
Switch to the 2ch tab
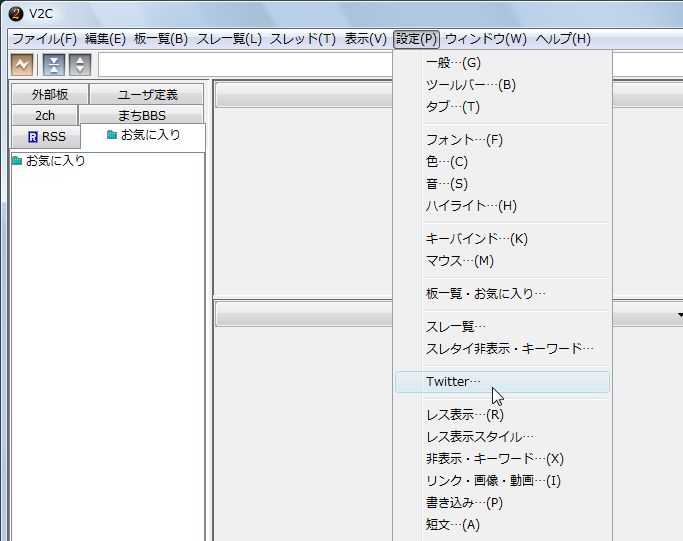(44, 115)
